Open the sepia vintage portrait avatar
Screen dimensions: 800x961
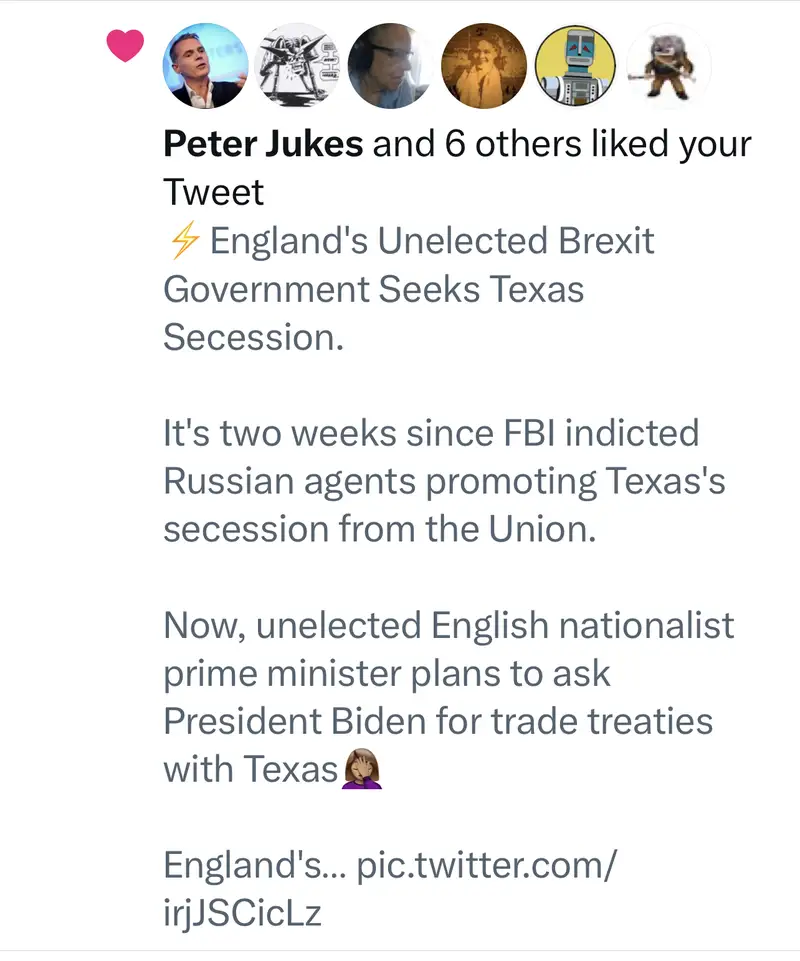[482, 66]
